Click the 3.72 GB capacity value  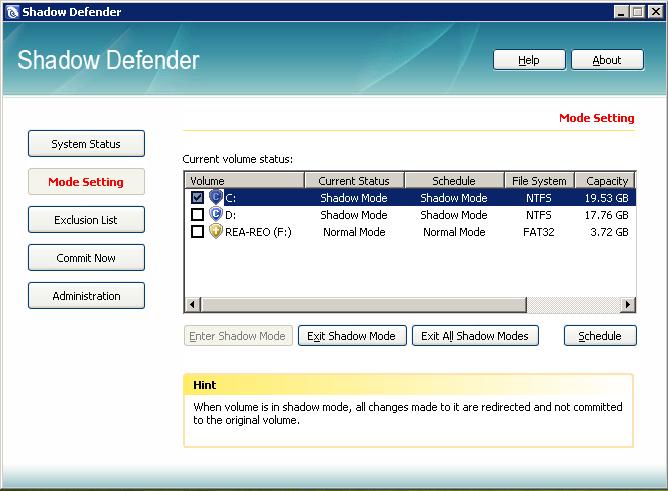pos(609,232)
